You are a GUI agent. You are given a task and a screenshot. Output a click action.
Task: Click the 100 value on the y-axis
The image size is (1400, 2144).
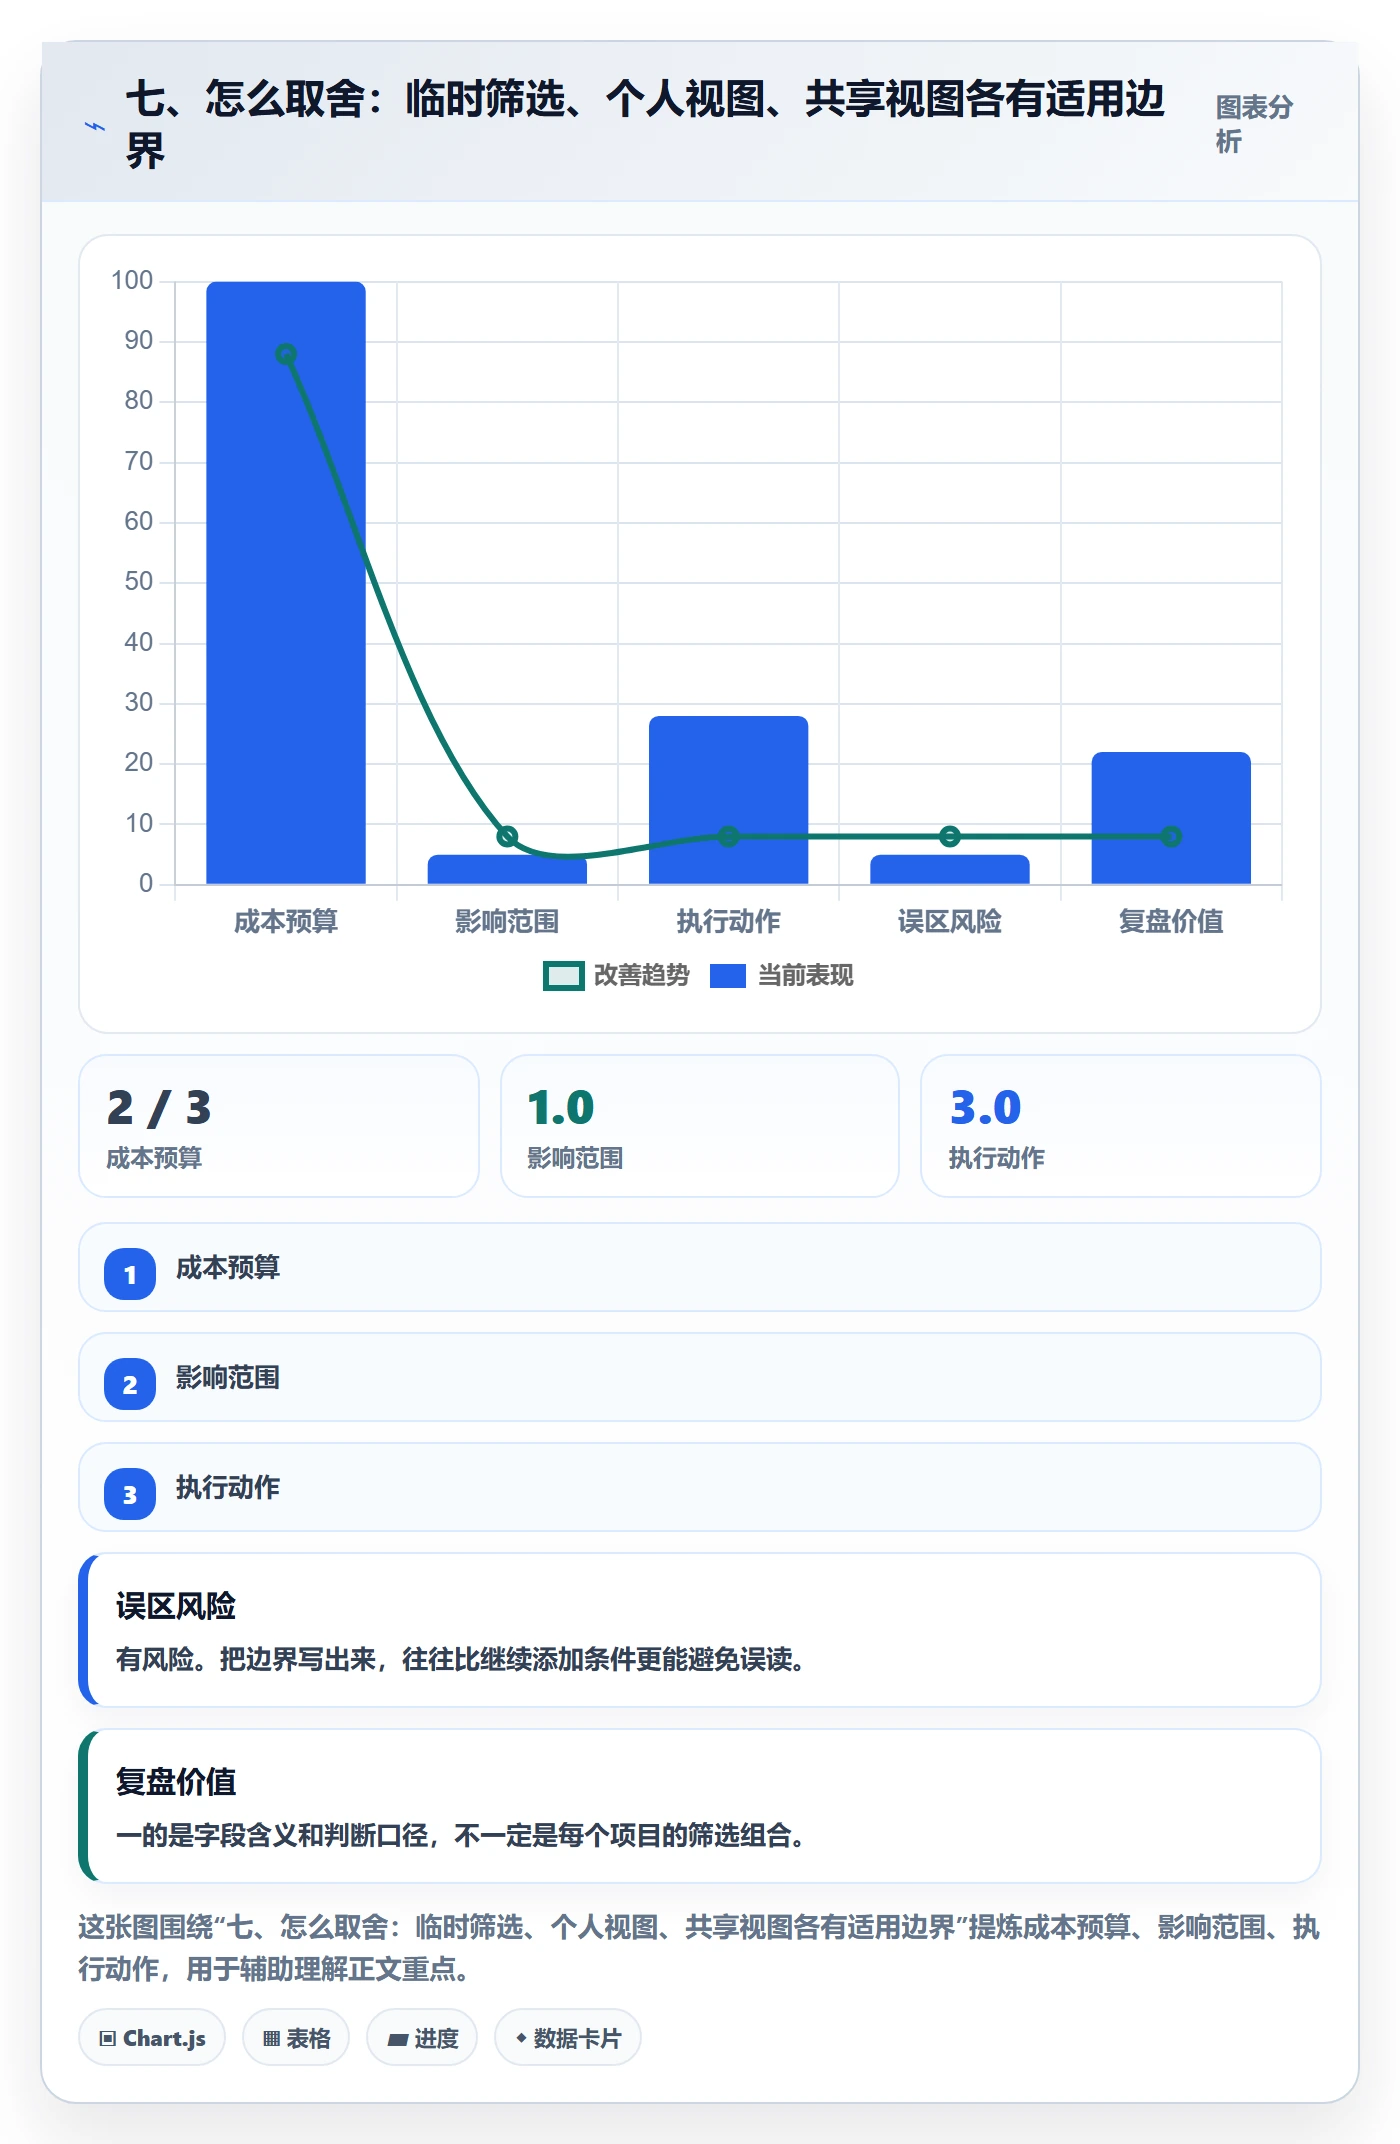132,281
